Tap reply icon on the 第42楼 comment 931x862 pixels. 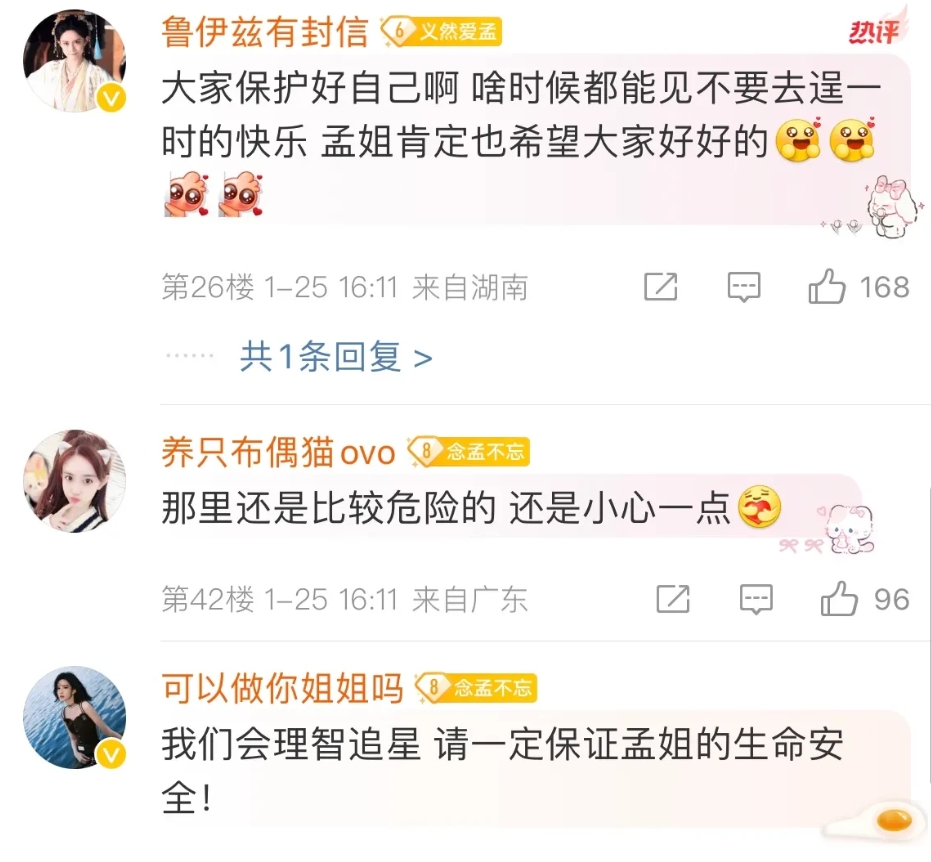[x=756, y=599]
